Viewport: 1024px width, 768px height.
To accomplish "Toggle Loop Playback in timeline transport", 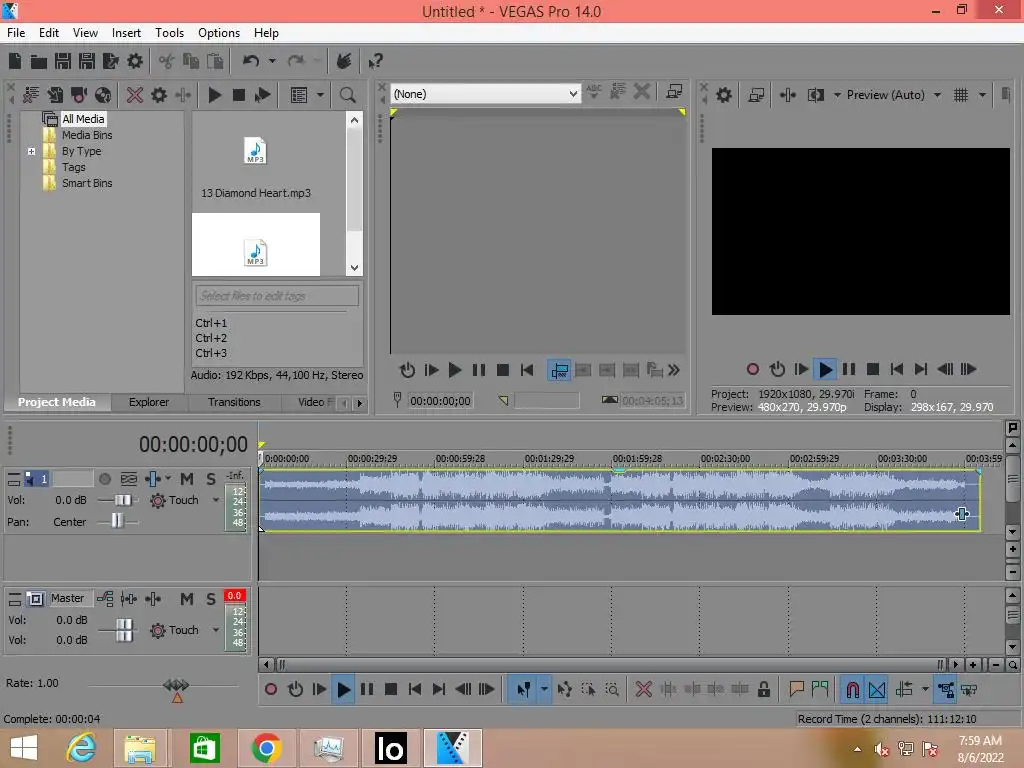I will coord(295,690).
